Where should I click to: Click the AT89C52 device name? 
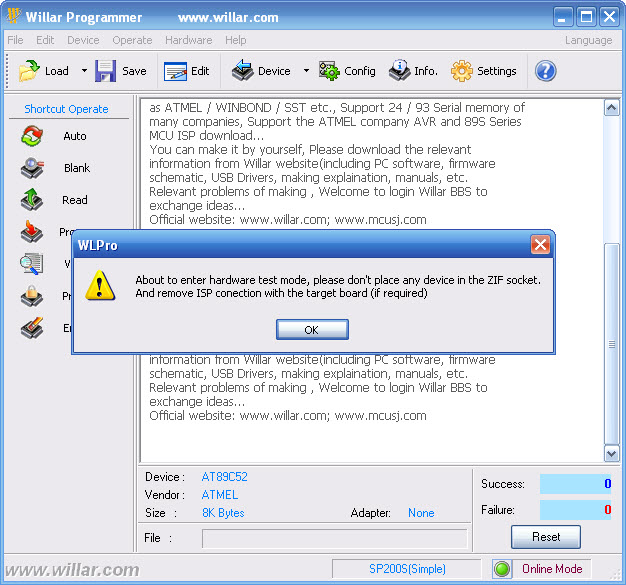(224, 477)
